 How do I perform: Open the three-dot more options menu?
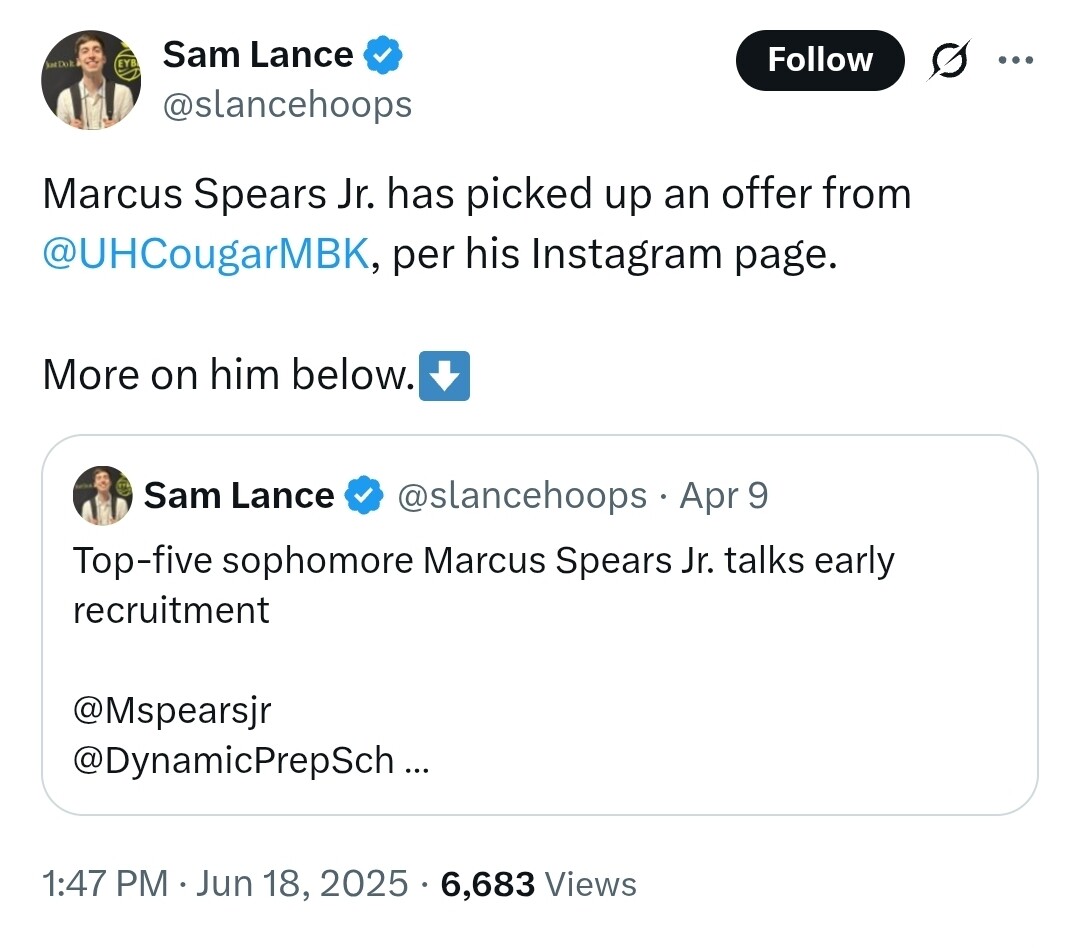[x=1016, y=60]
